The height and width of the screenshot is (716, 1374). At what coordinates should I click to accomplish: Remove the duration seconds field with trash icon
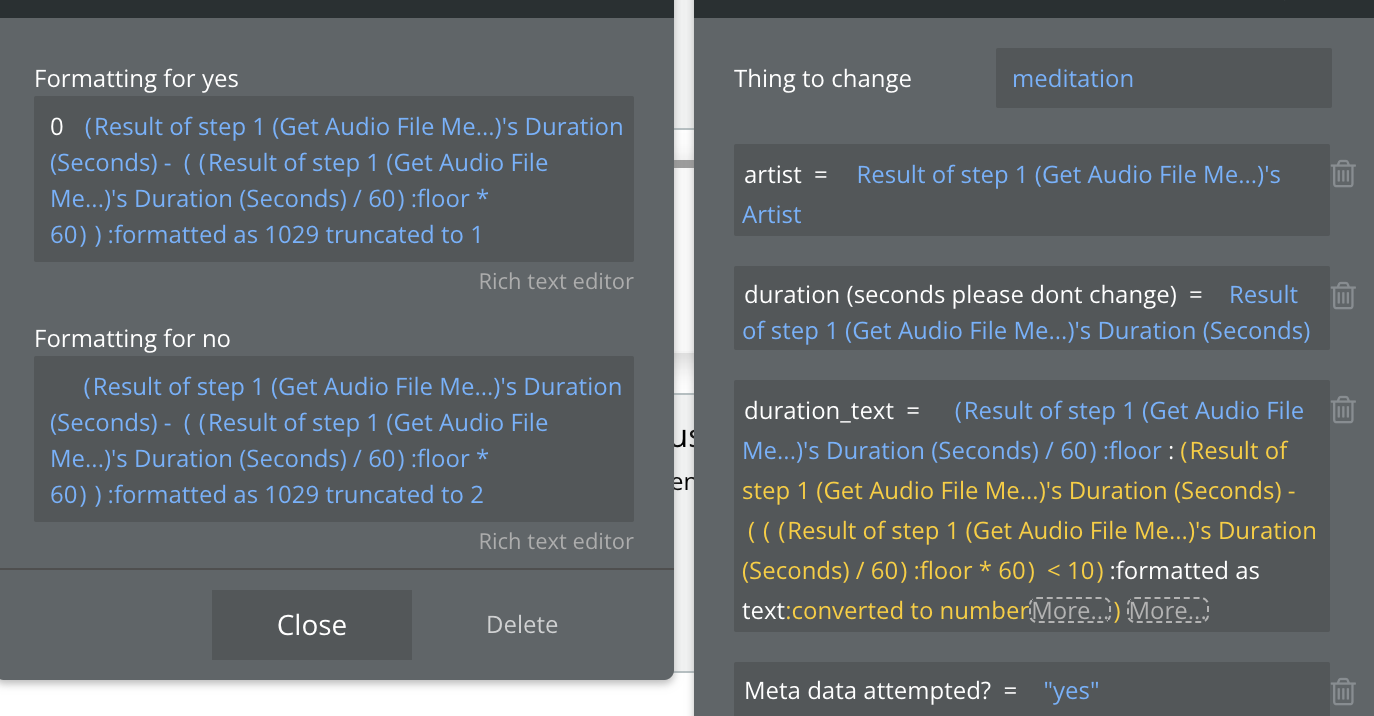pos(1343,295)
